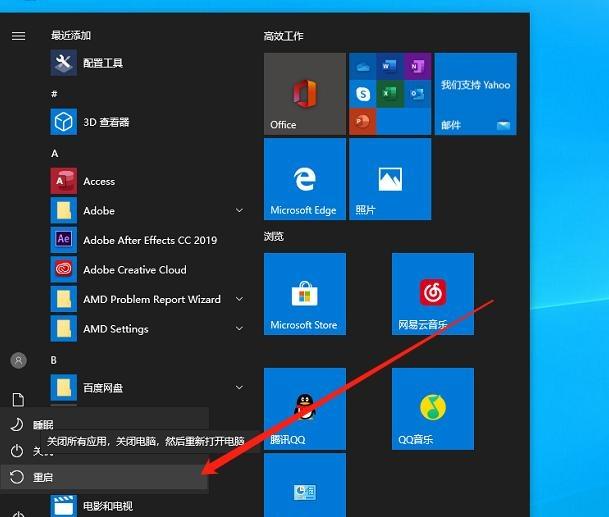The width and height of the screenshot is (609, 517).
Task: Open Skype icon in Office tile group
Action: coord(363,94)
